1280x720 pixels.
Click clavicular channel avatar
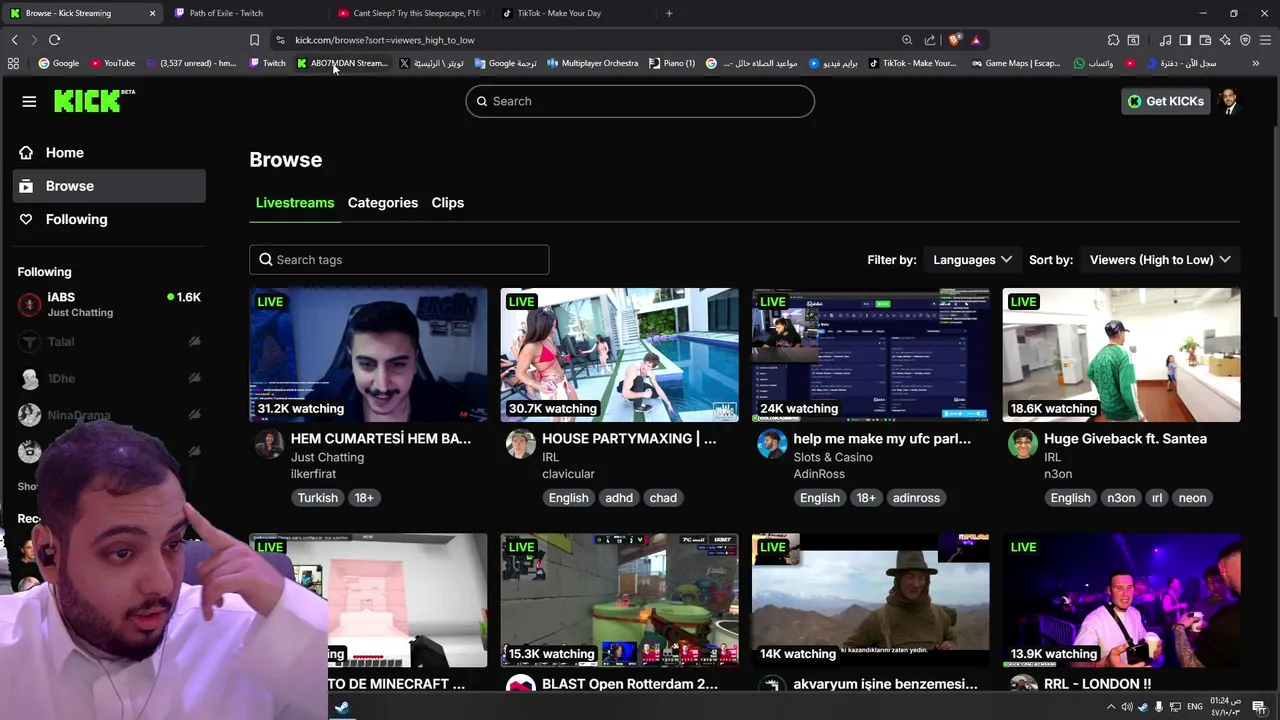coord(520,444)
